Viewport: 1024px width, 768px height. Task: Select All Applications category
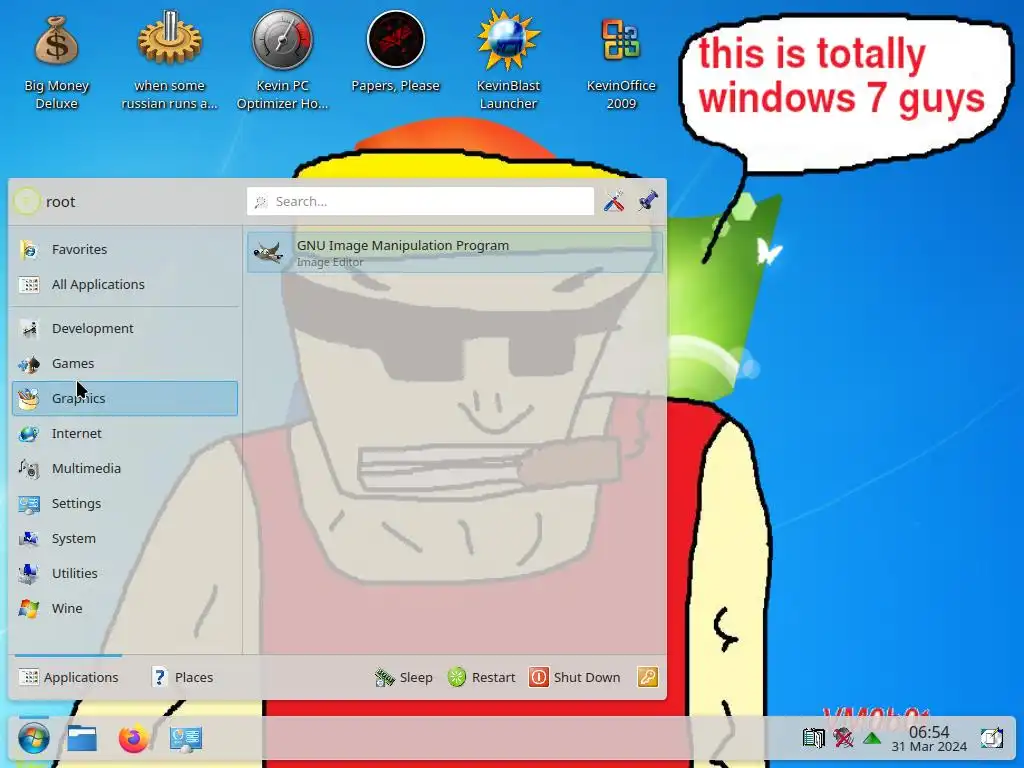pyautogui.click(x=125, y=285)
